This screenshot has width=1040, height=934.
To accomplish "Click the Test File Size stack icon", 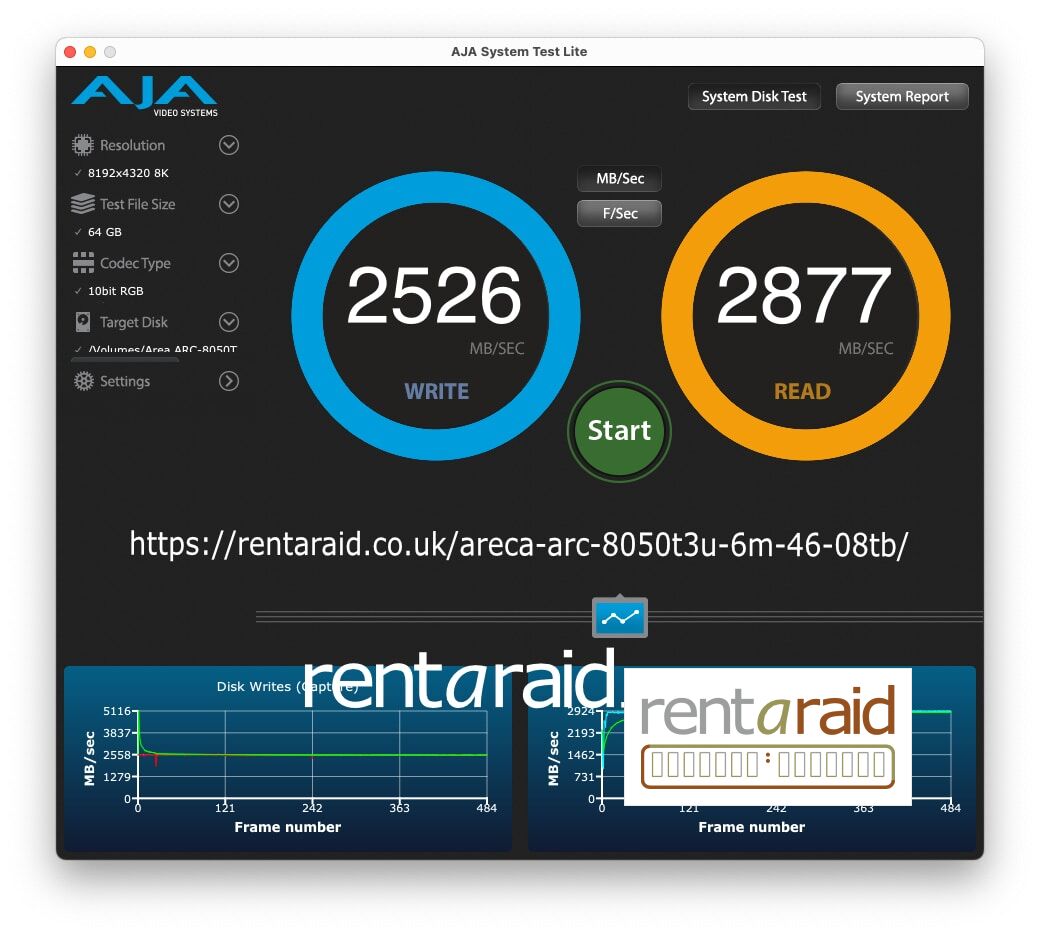I will 83,204.
